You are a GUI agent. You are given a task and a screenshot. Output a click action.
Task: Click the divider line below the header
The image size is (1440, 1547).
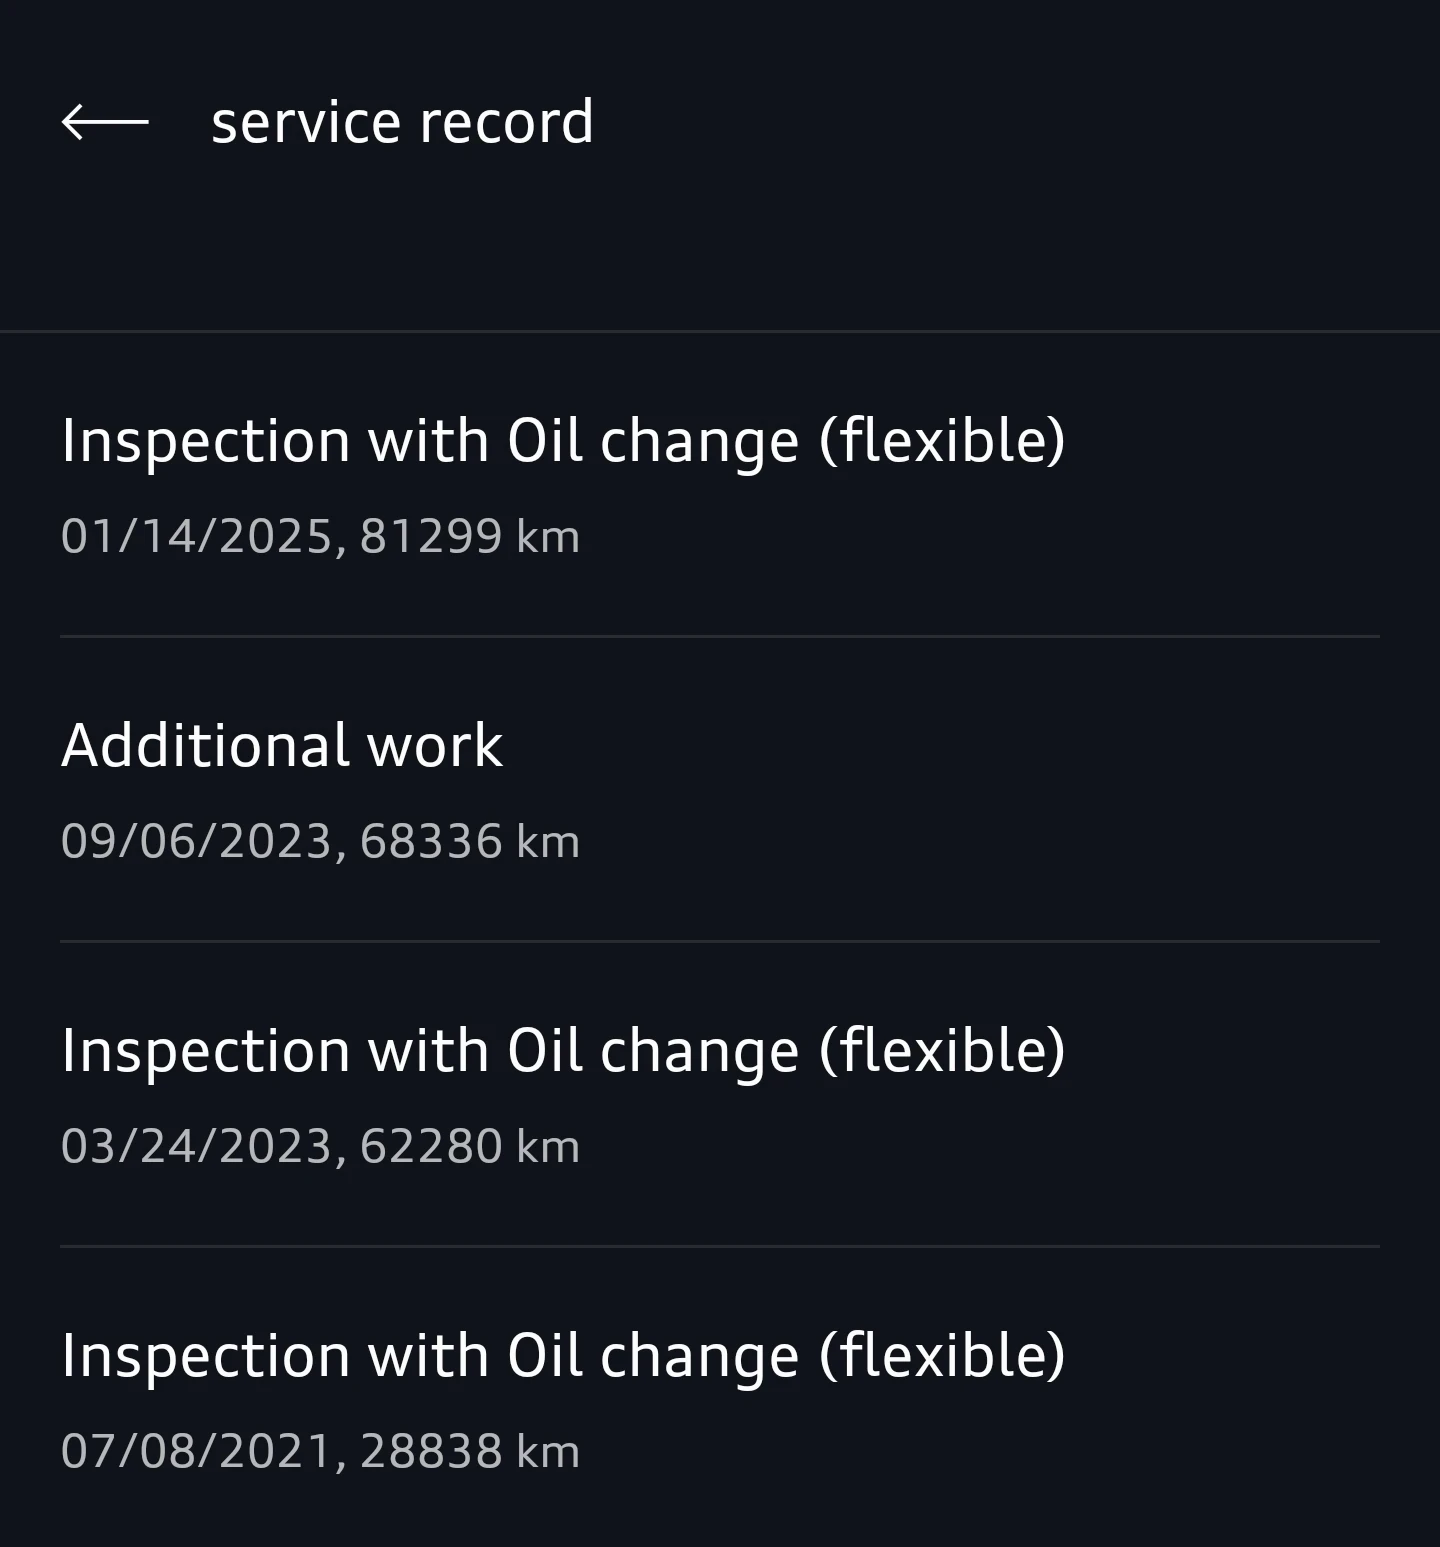[720, 331]
